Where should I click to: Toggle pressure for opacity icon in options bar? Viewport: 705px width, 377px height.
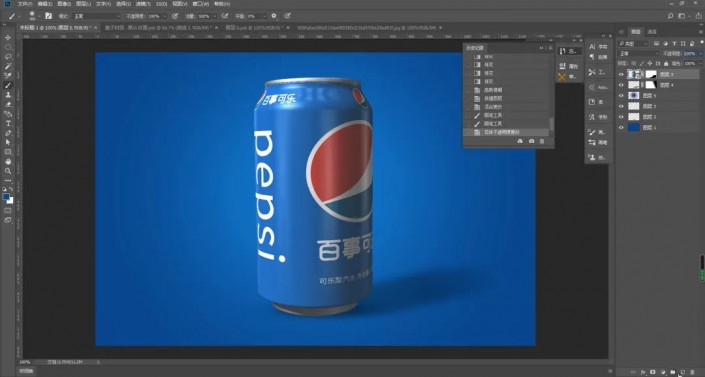pos(175,16)
